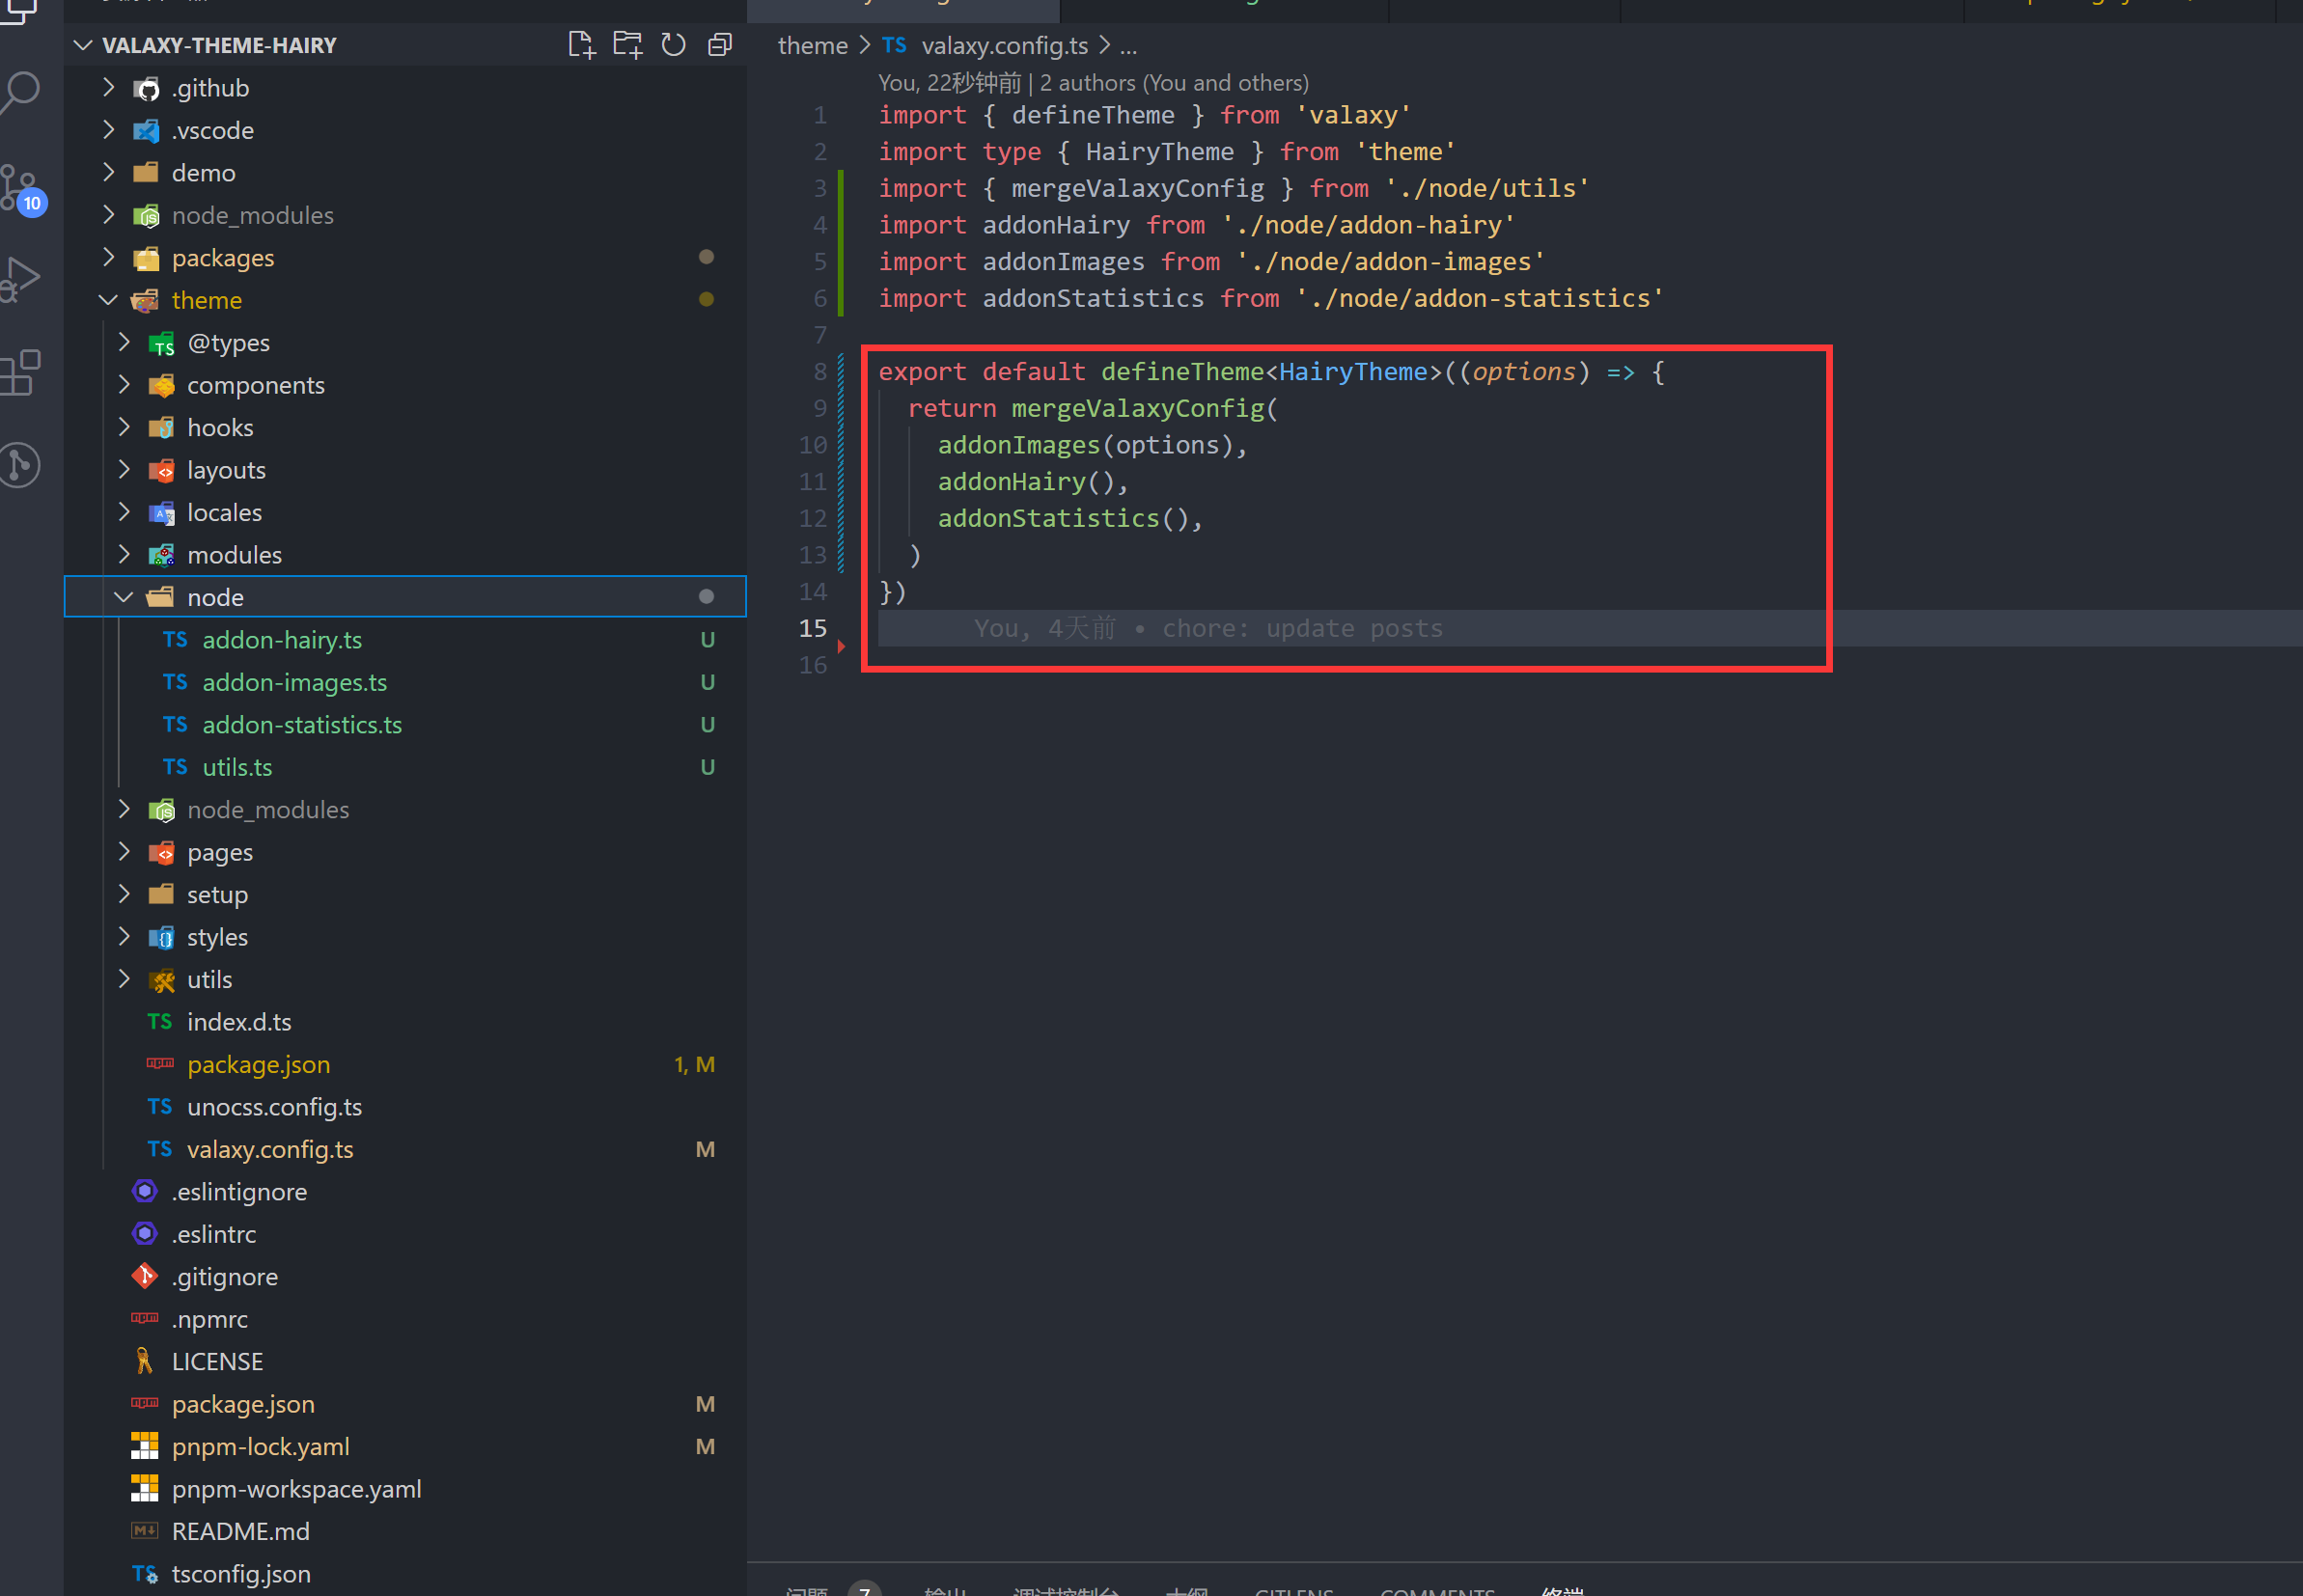
Task: Open utils.ts in node folder
Action: click(237, 767)
